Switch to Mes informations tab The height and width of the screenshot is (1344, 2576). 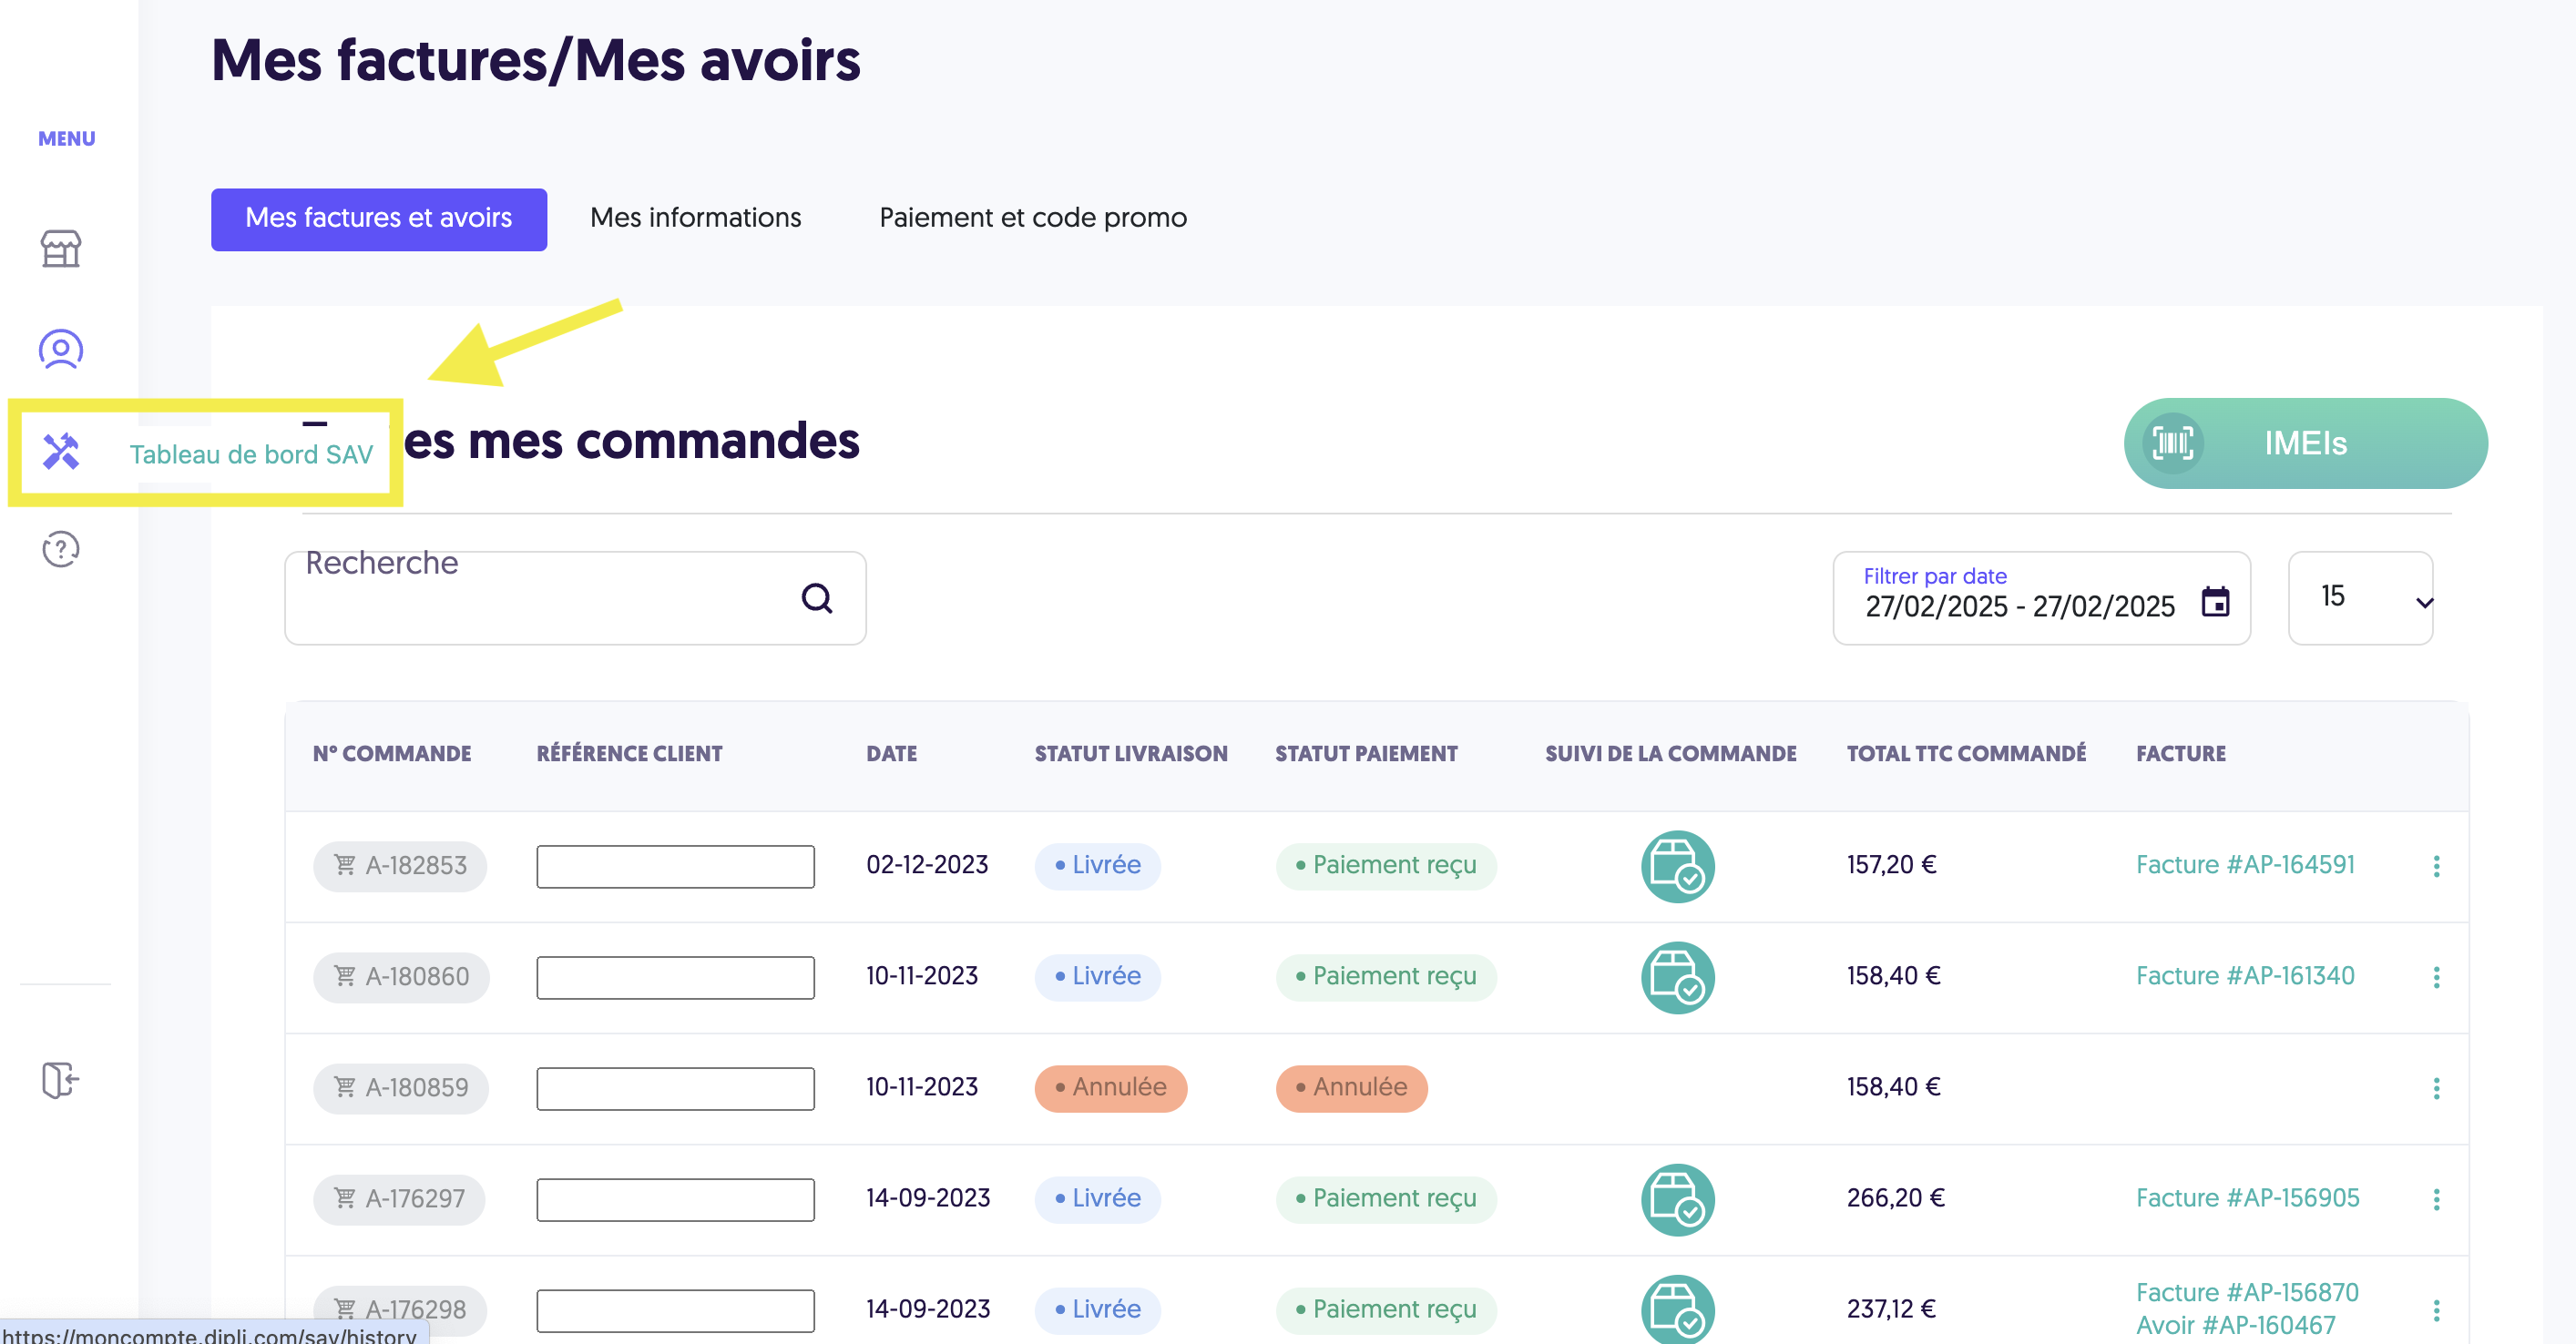coord(696,218)
